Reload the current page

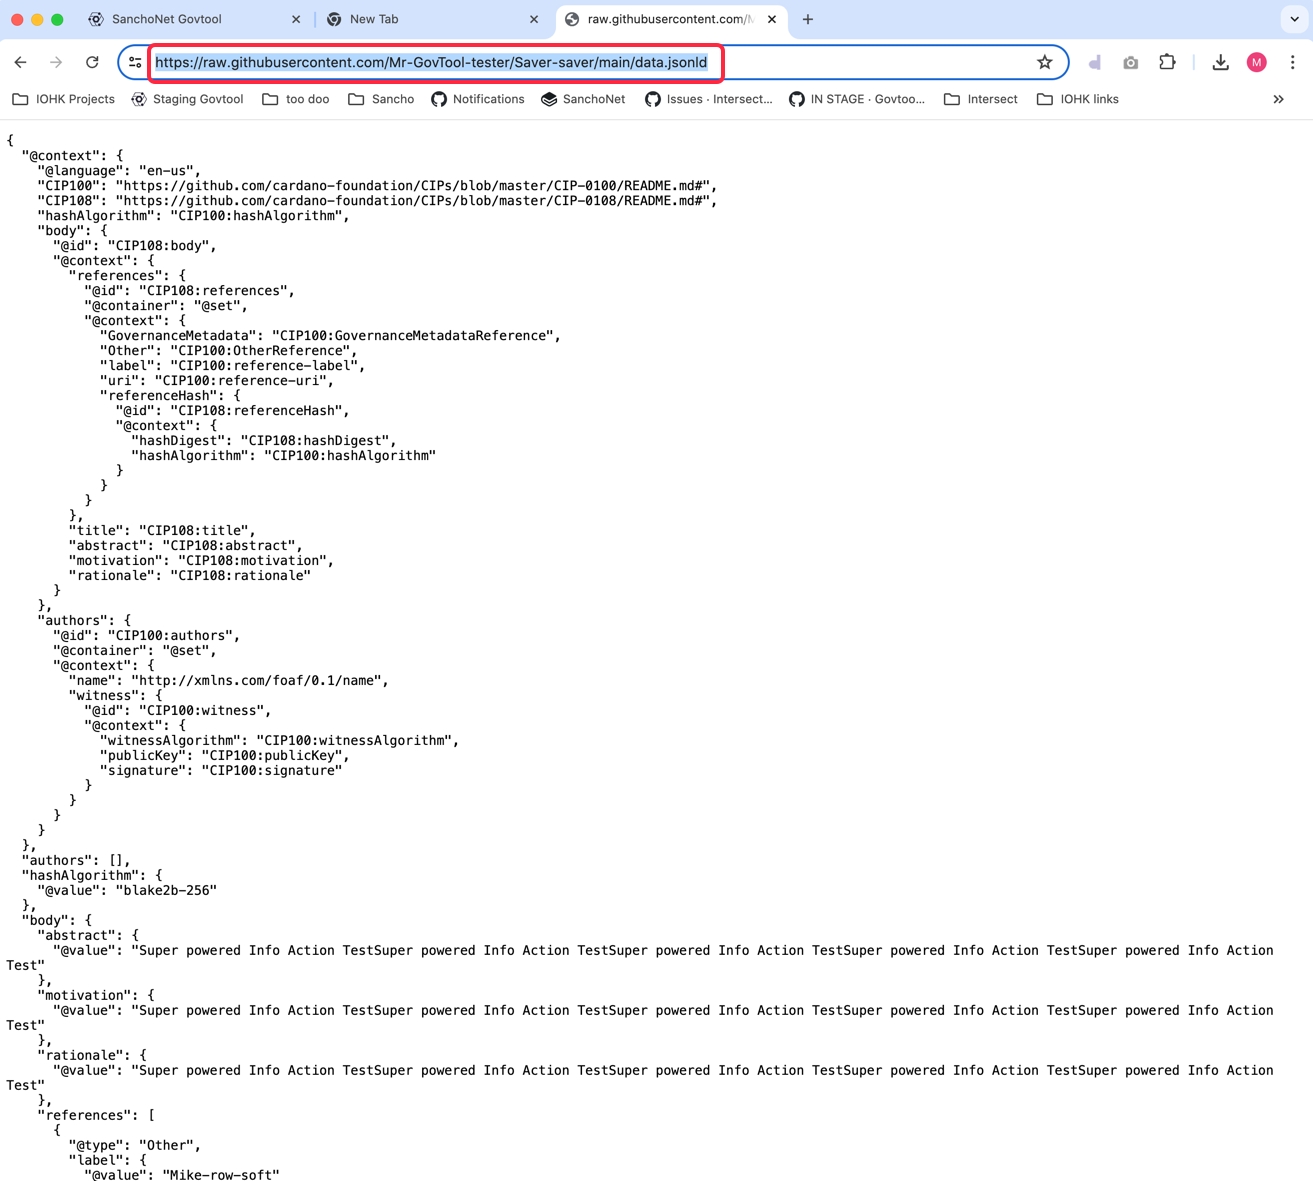92,62
